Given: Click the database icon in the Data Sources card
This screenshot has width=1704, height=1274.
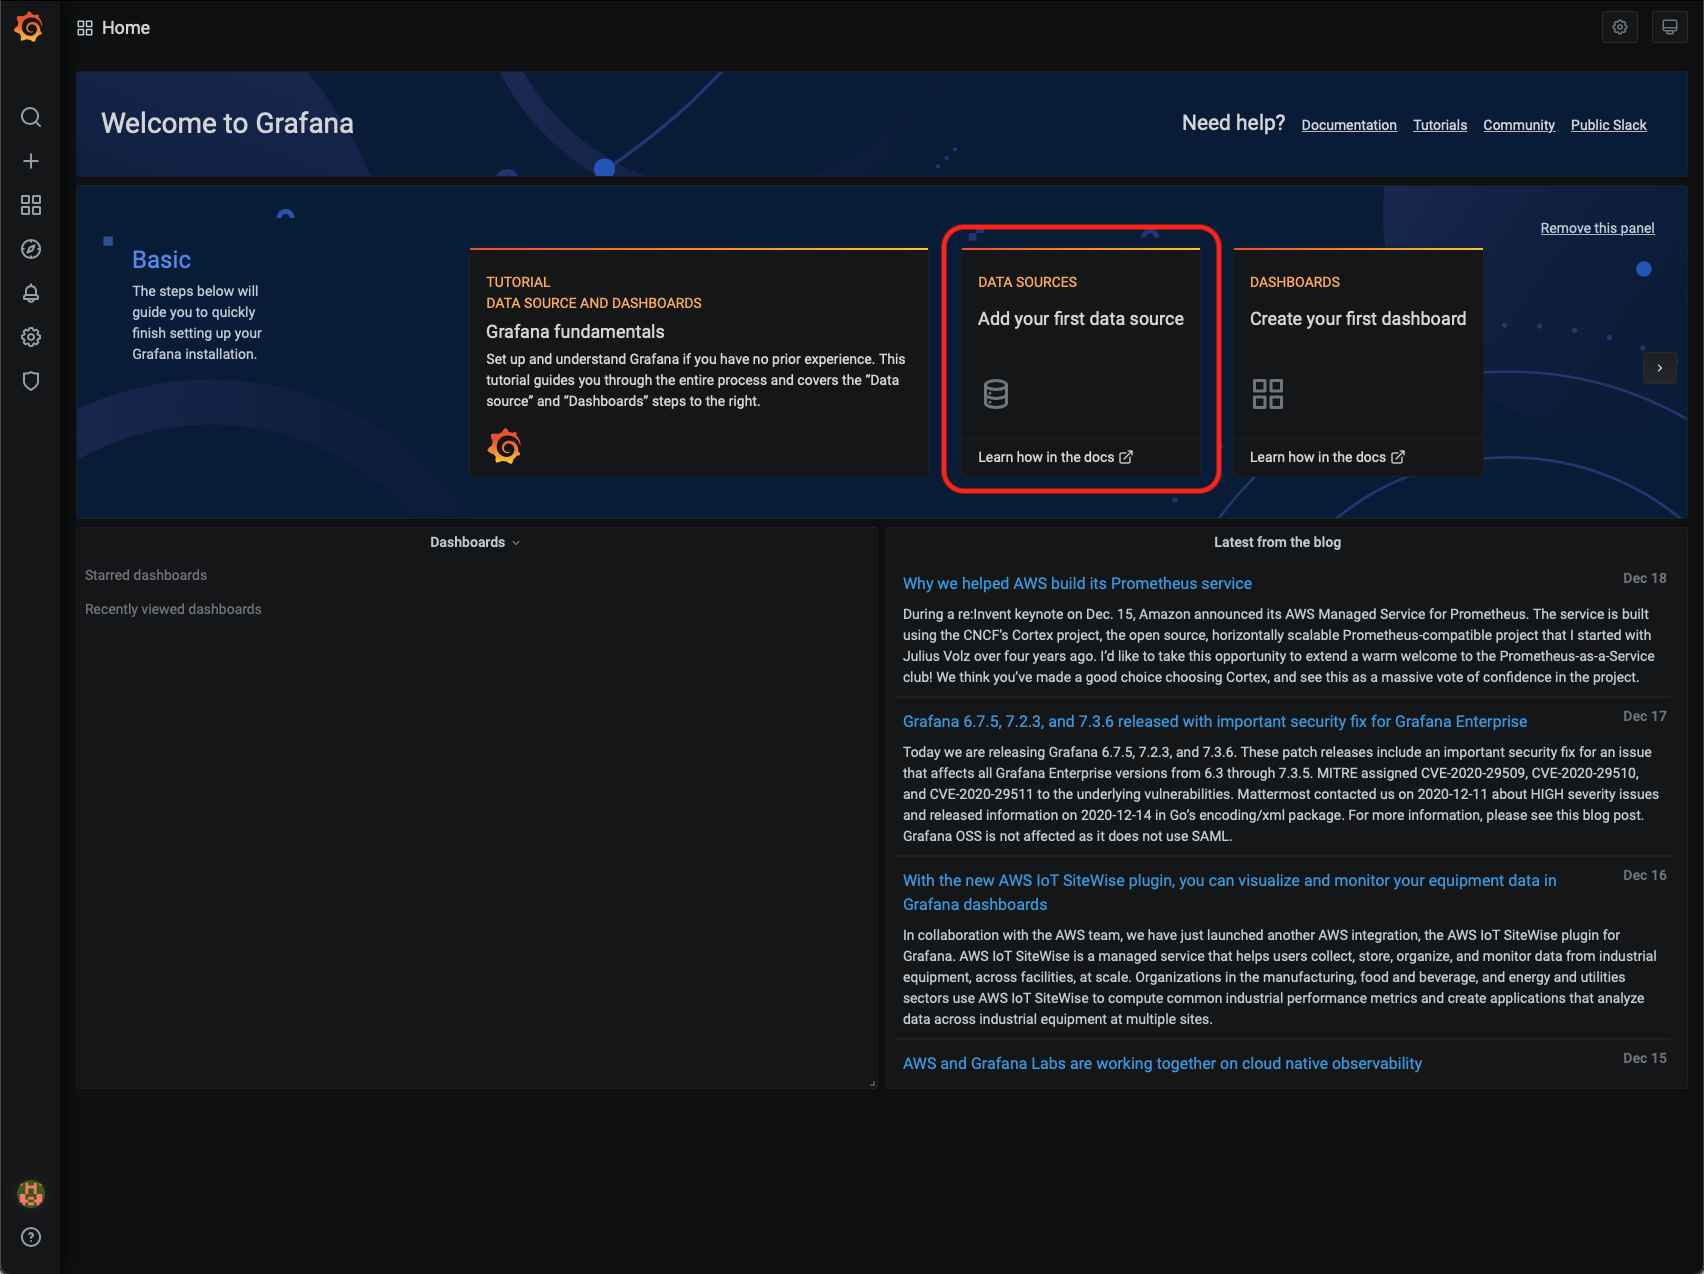Looking at the screenshot, I should (x=996, y=394).
